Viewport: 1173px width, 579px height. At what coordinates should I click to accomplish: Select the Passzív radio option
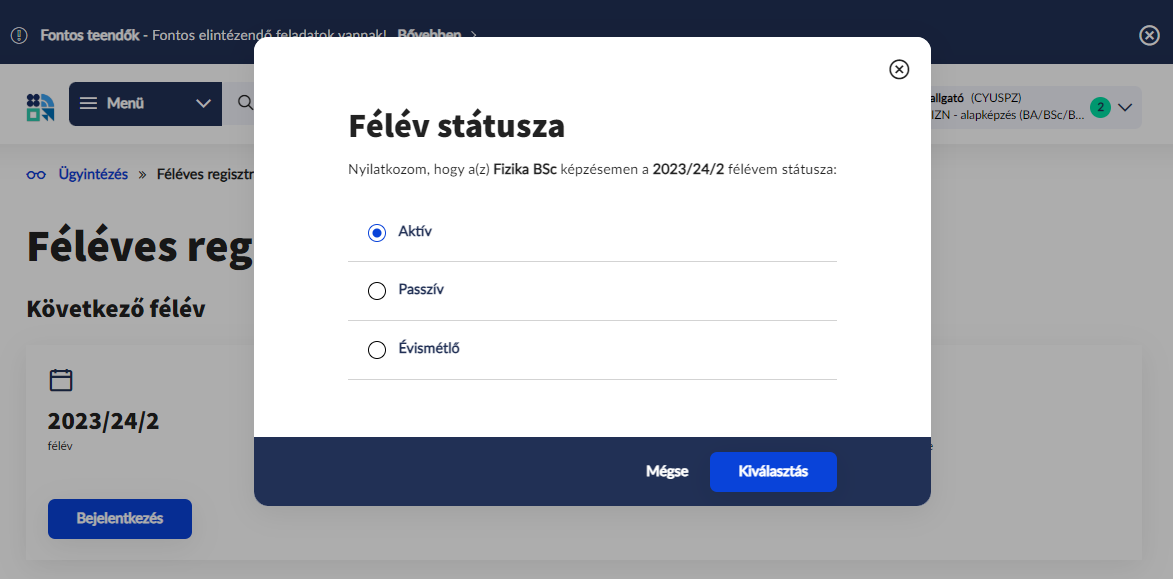(x=377, y=291)
